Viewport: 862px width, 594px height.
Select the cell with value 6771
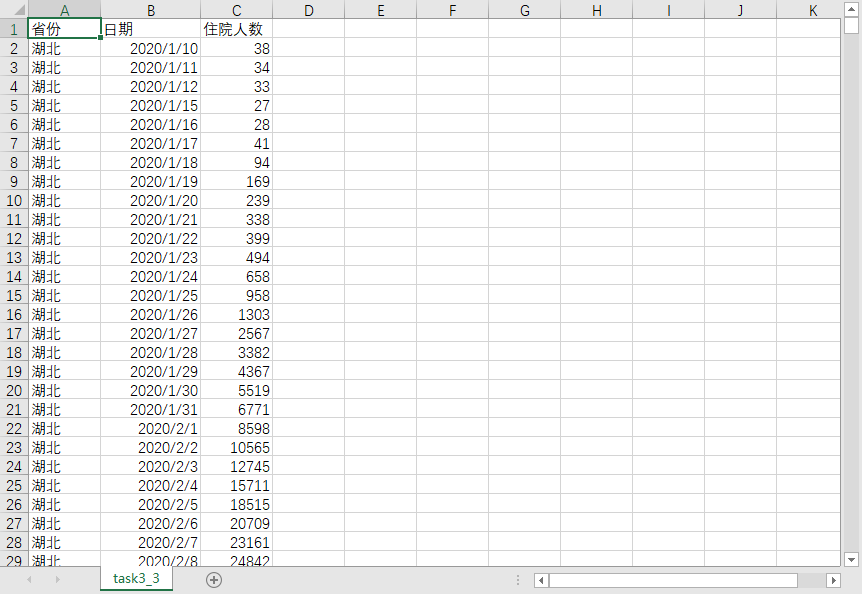click(x=236, y=409)
